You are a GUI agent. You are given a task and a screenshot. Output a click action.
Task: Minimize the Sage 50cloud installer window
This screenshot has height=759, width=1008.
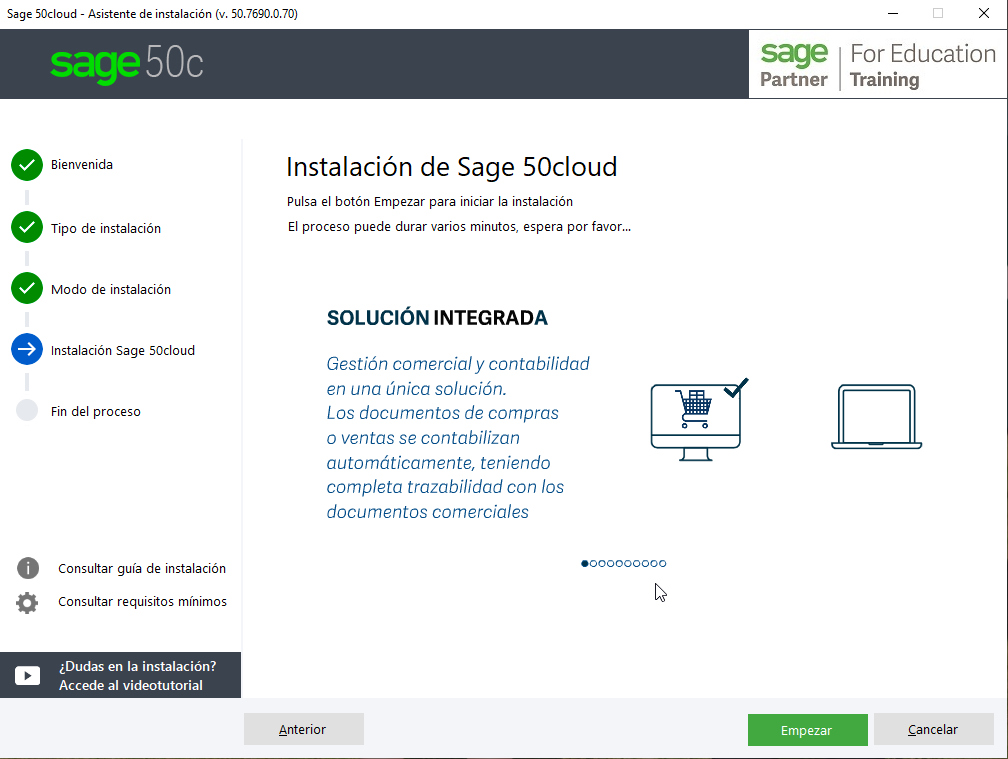point(893,13)
